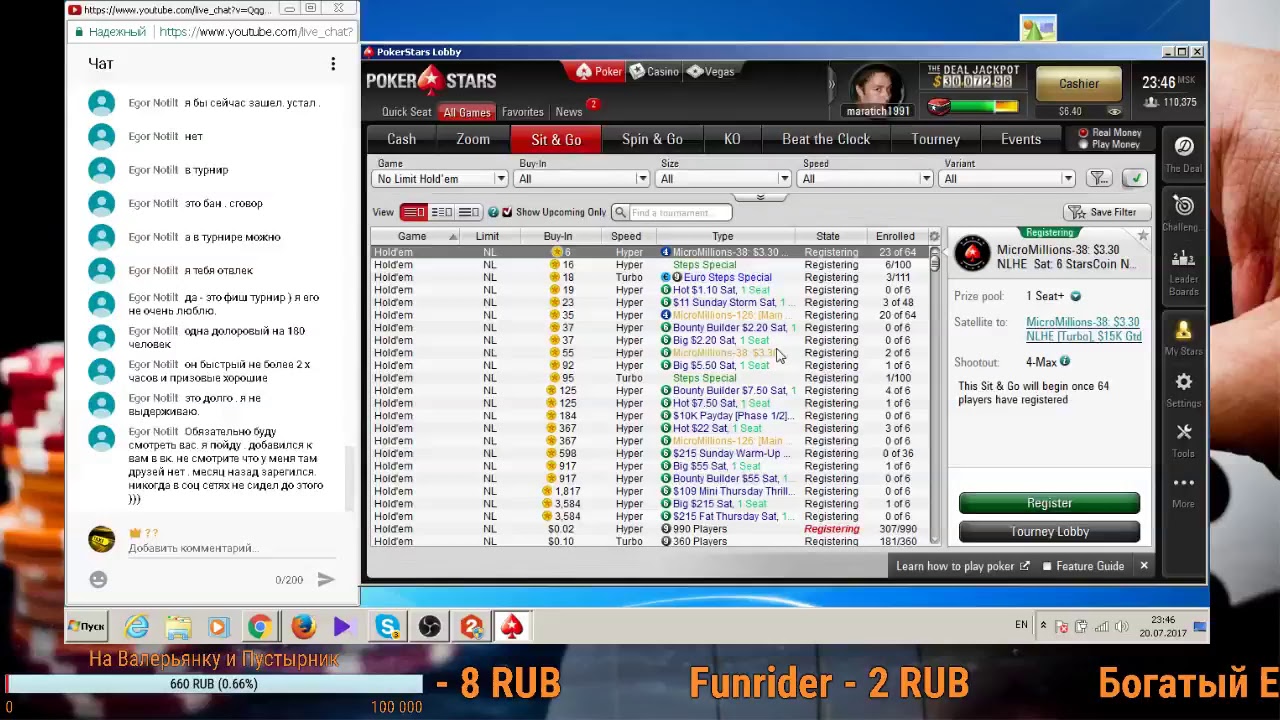The width and height of the screenshot is (1280, 720).
Task: Open the Events tab
Action: tap(1021, 139)
